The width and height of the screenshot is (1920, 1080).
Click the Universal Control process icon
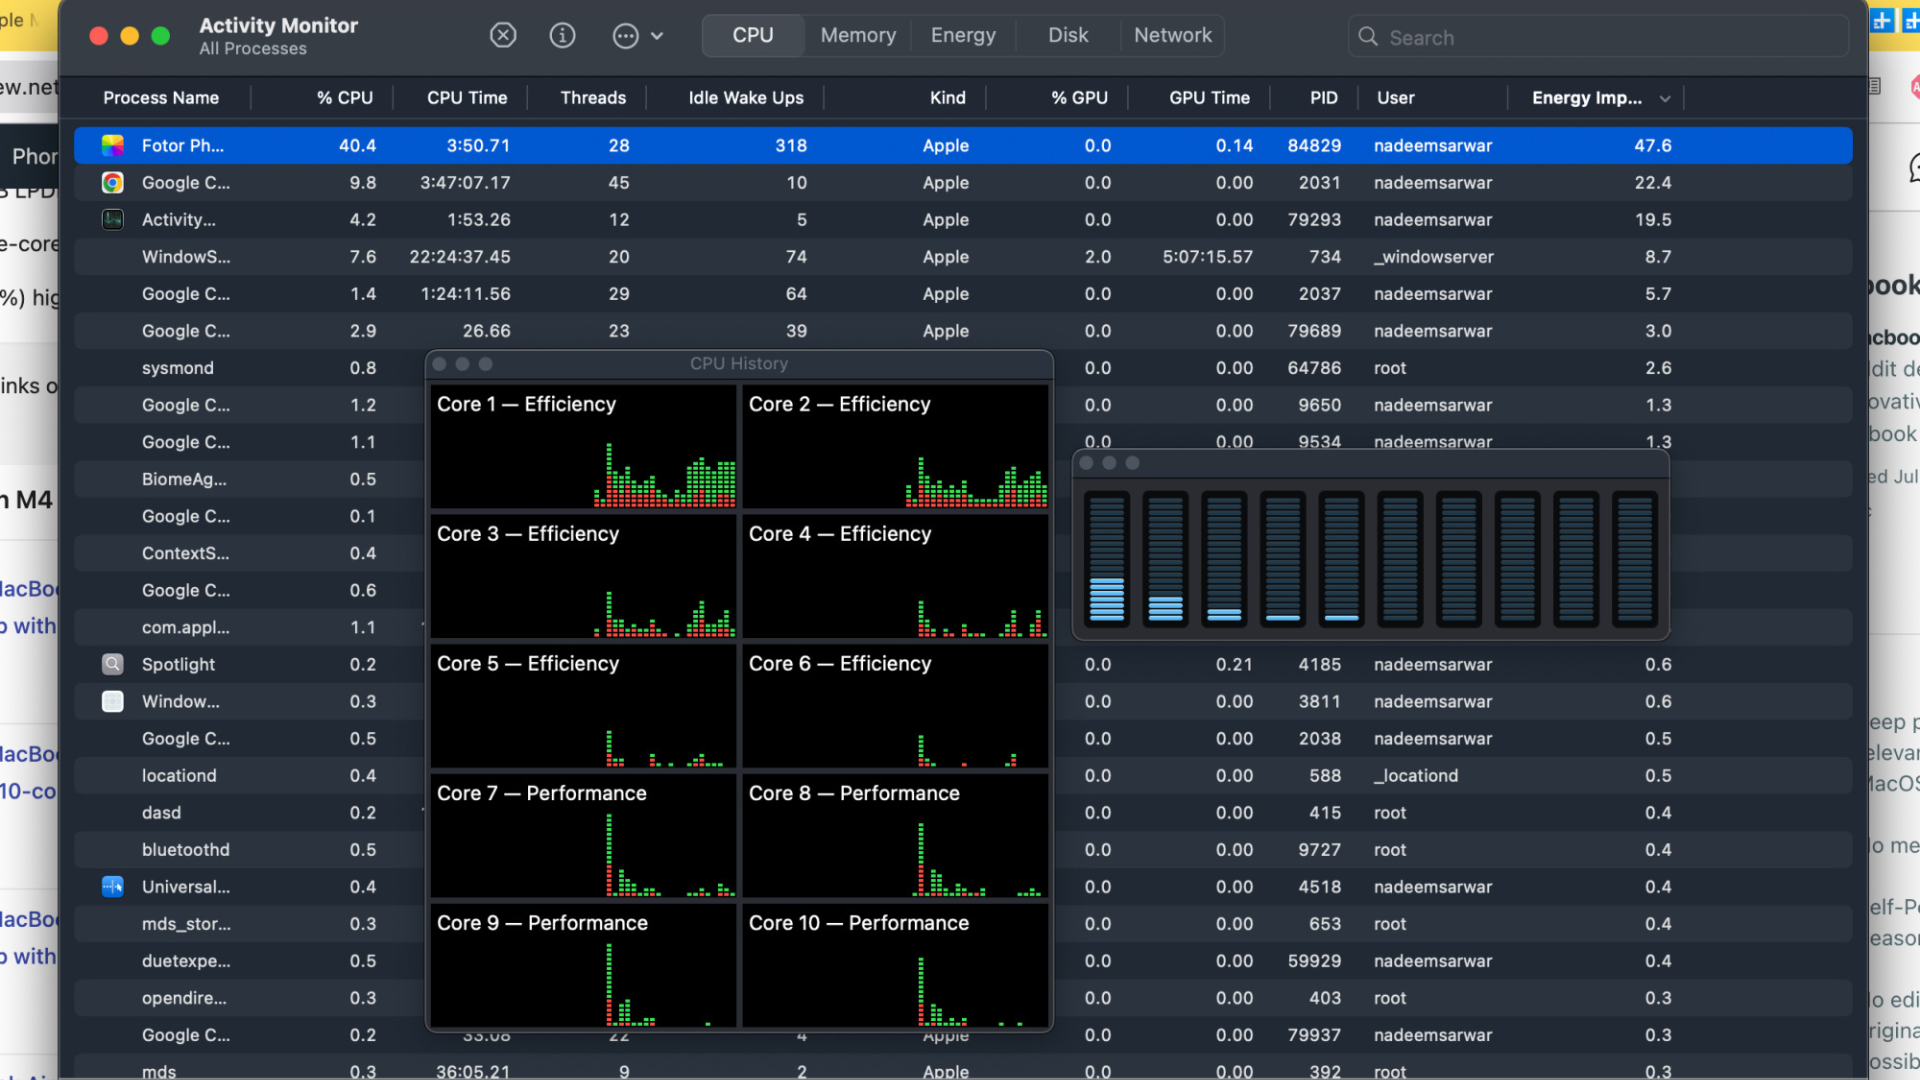pyautogui.click(x=112, y=887)
